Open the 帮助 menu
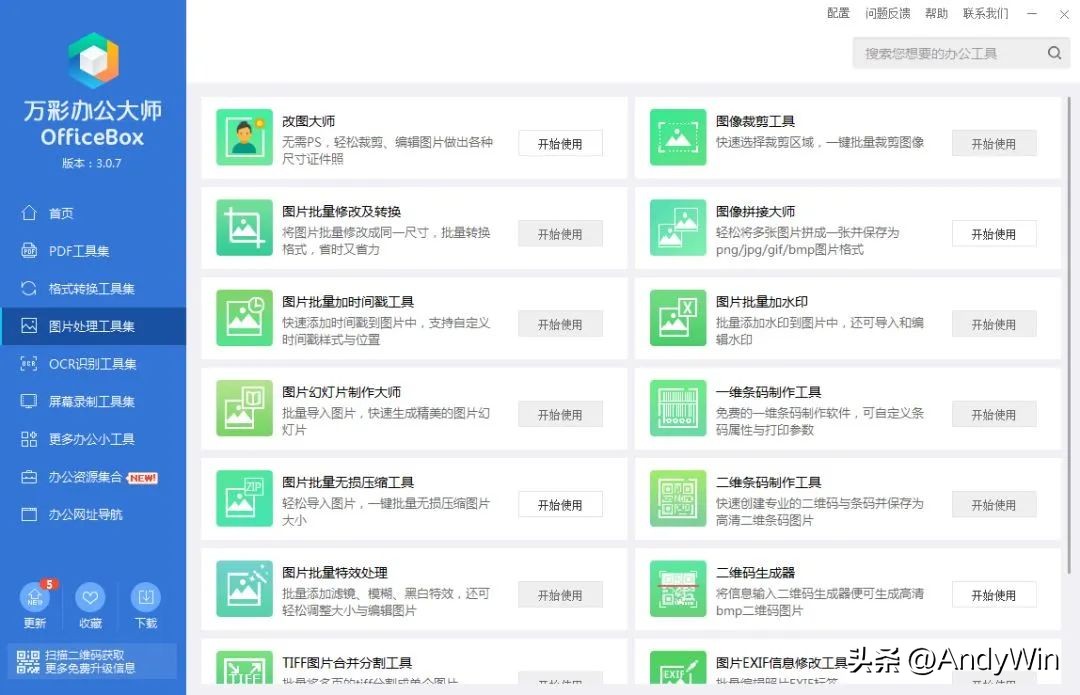The height and width of the screenshot is (695, 1080). [936, 13]
